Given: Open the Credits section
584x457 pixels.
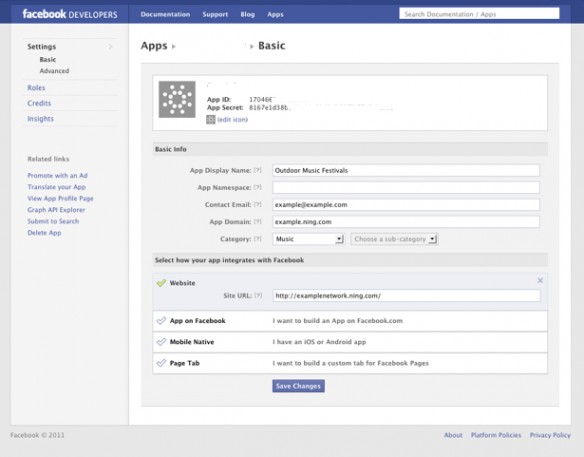Looking at the screenshot, I should 39,103.
